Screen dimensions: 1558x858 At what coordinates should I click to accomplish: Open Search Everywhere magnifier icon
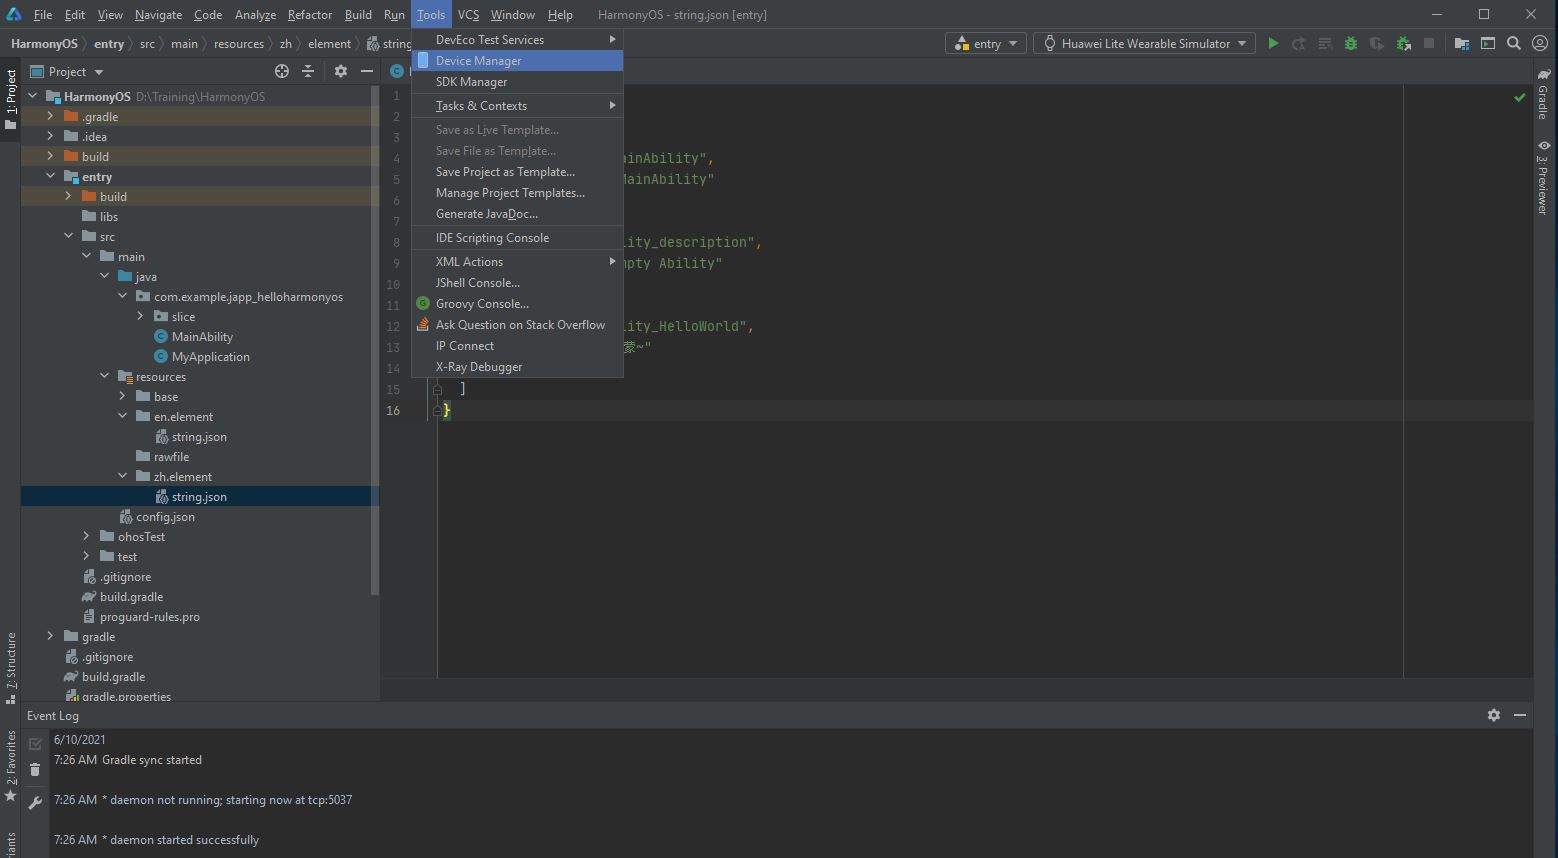click(x=1514, y=44)
